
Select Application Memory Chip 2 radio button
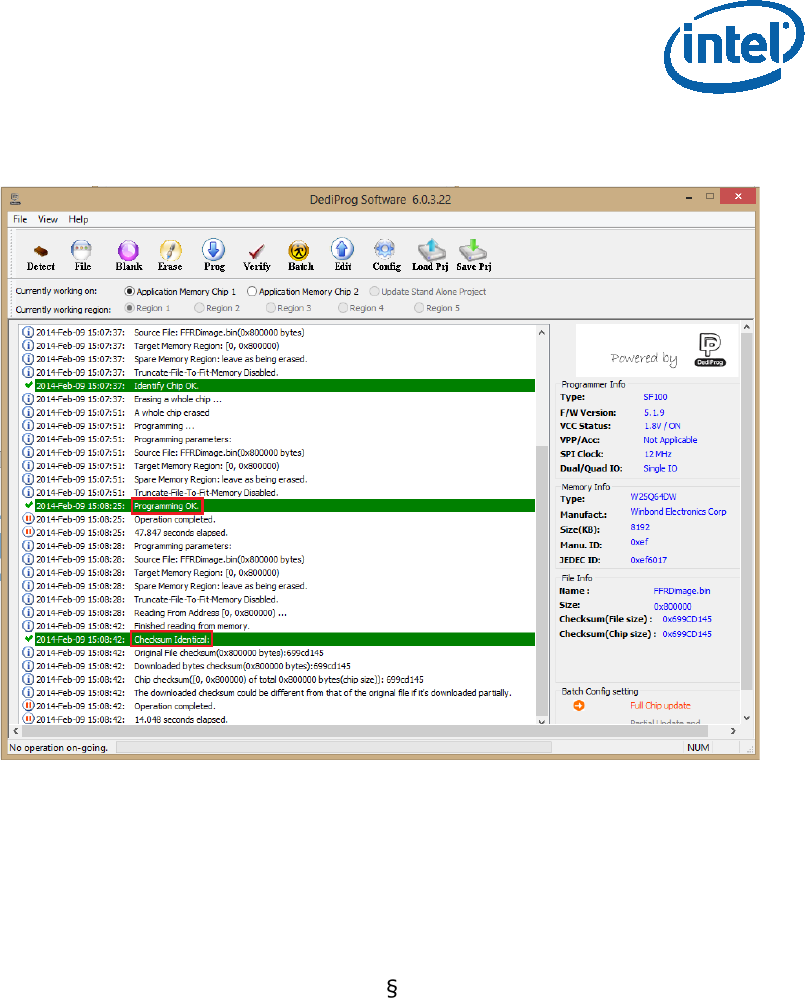pos(252,292)
